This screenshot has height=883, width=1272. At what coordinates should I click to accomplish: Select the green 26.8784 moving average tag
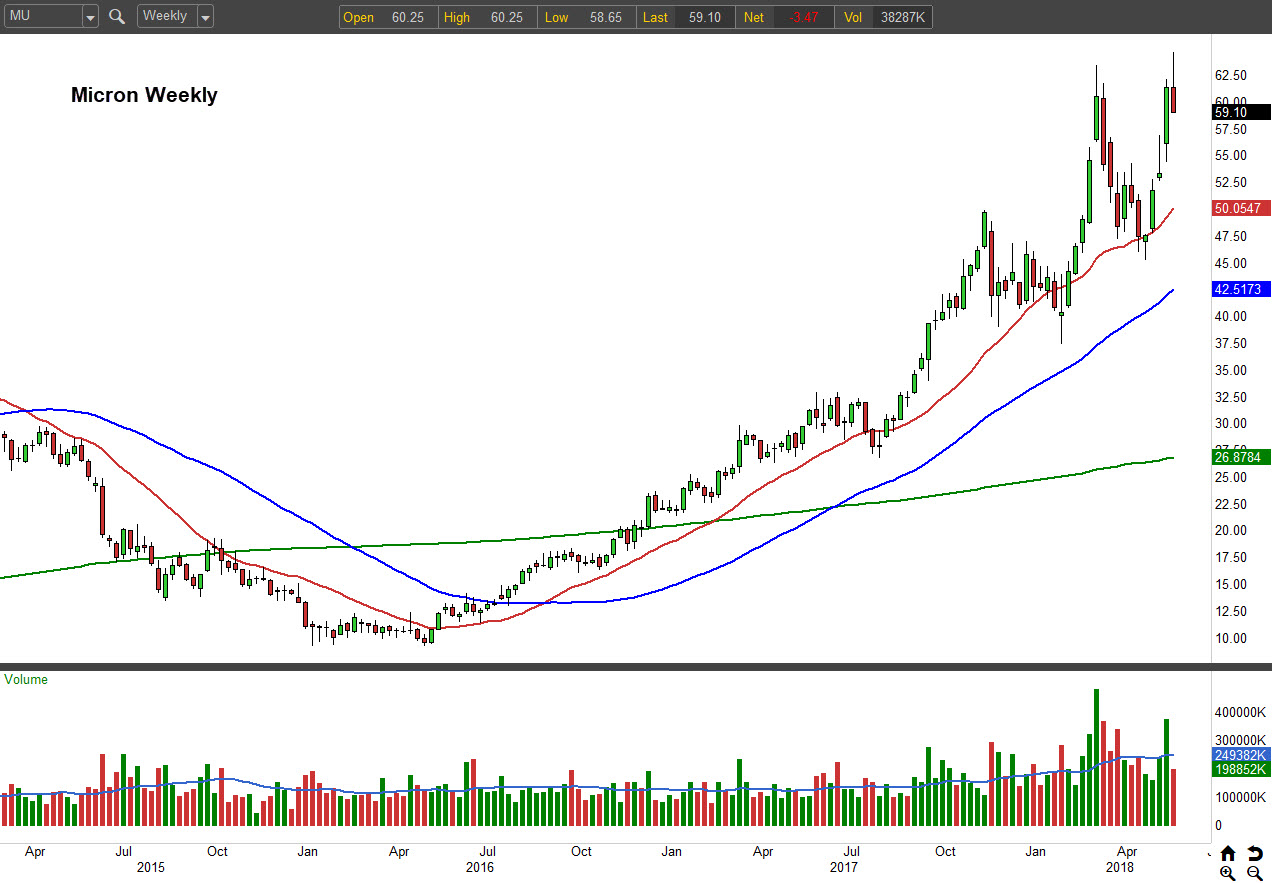coord(1241,456)
